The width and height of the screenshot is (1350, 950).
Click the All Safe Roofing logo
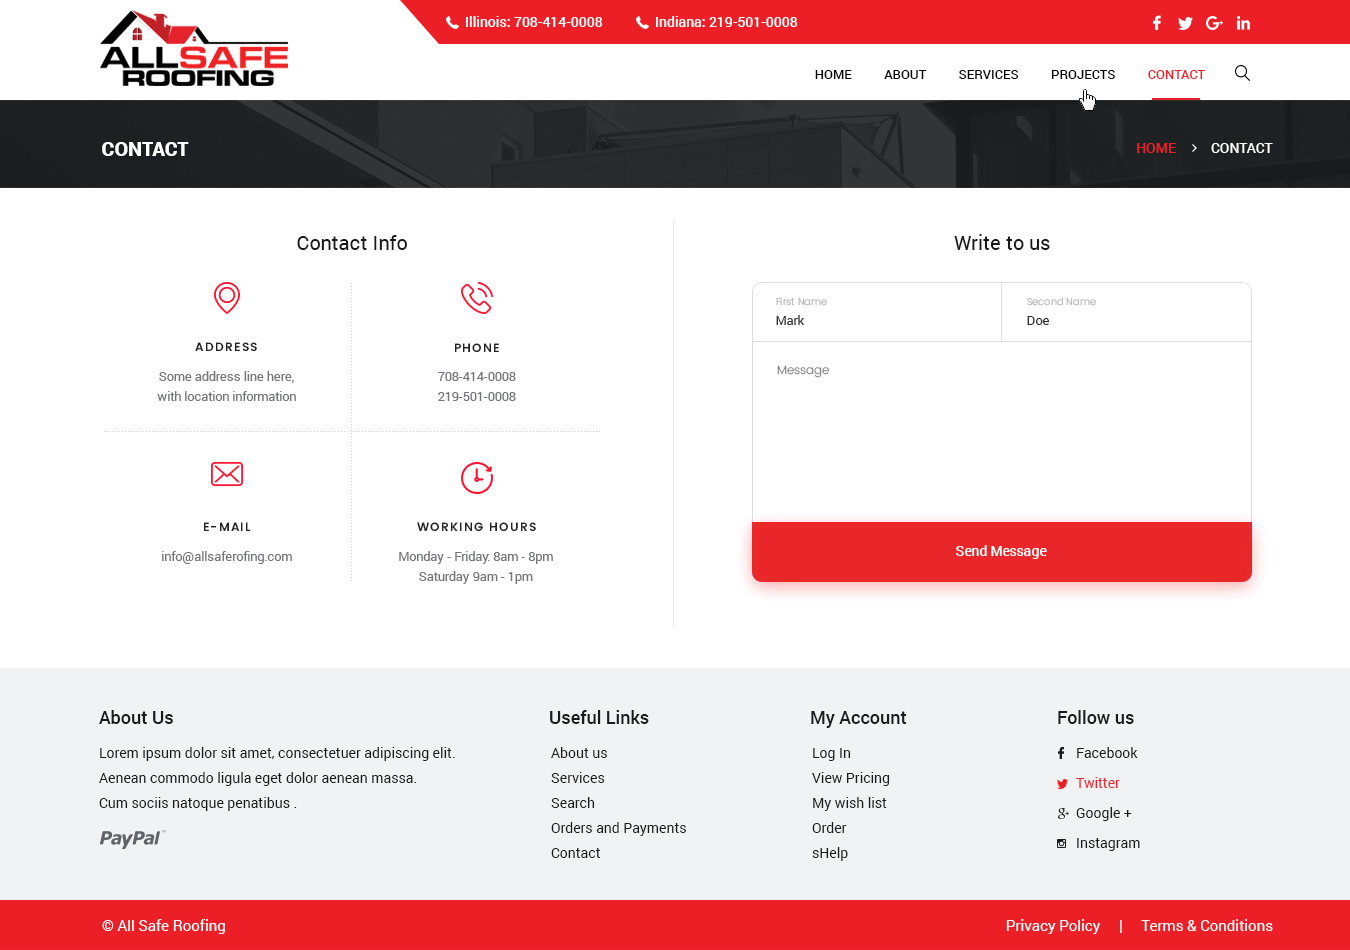click(x=194, y=50)
